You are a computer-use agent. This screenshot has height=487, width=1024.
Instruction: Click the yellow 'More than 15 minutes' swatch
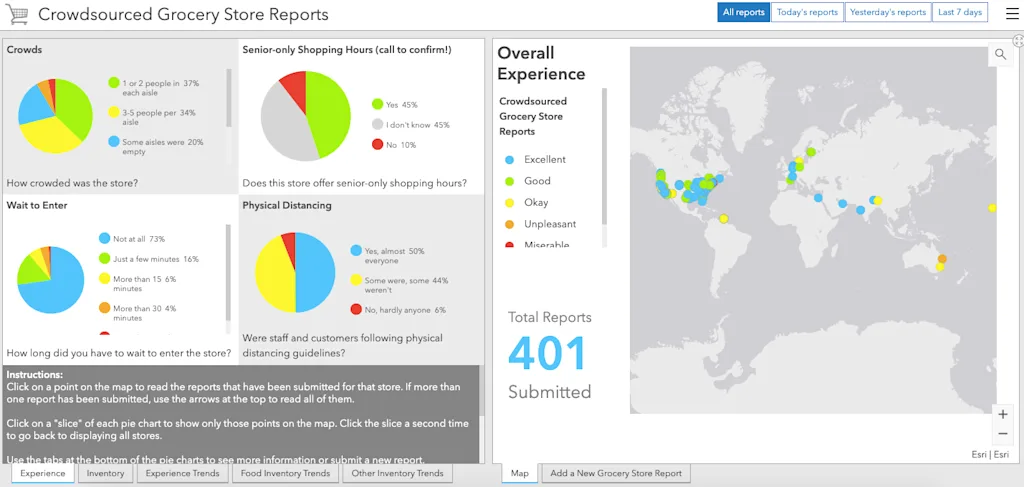coord(104,279)
